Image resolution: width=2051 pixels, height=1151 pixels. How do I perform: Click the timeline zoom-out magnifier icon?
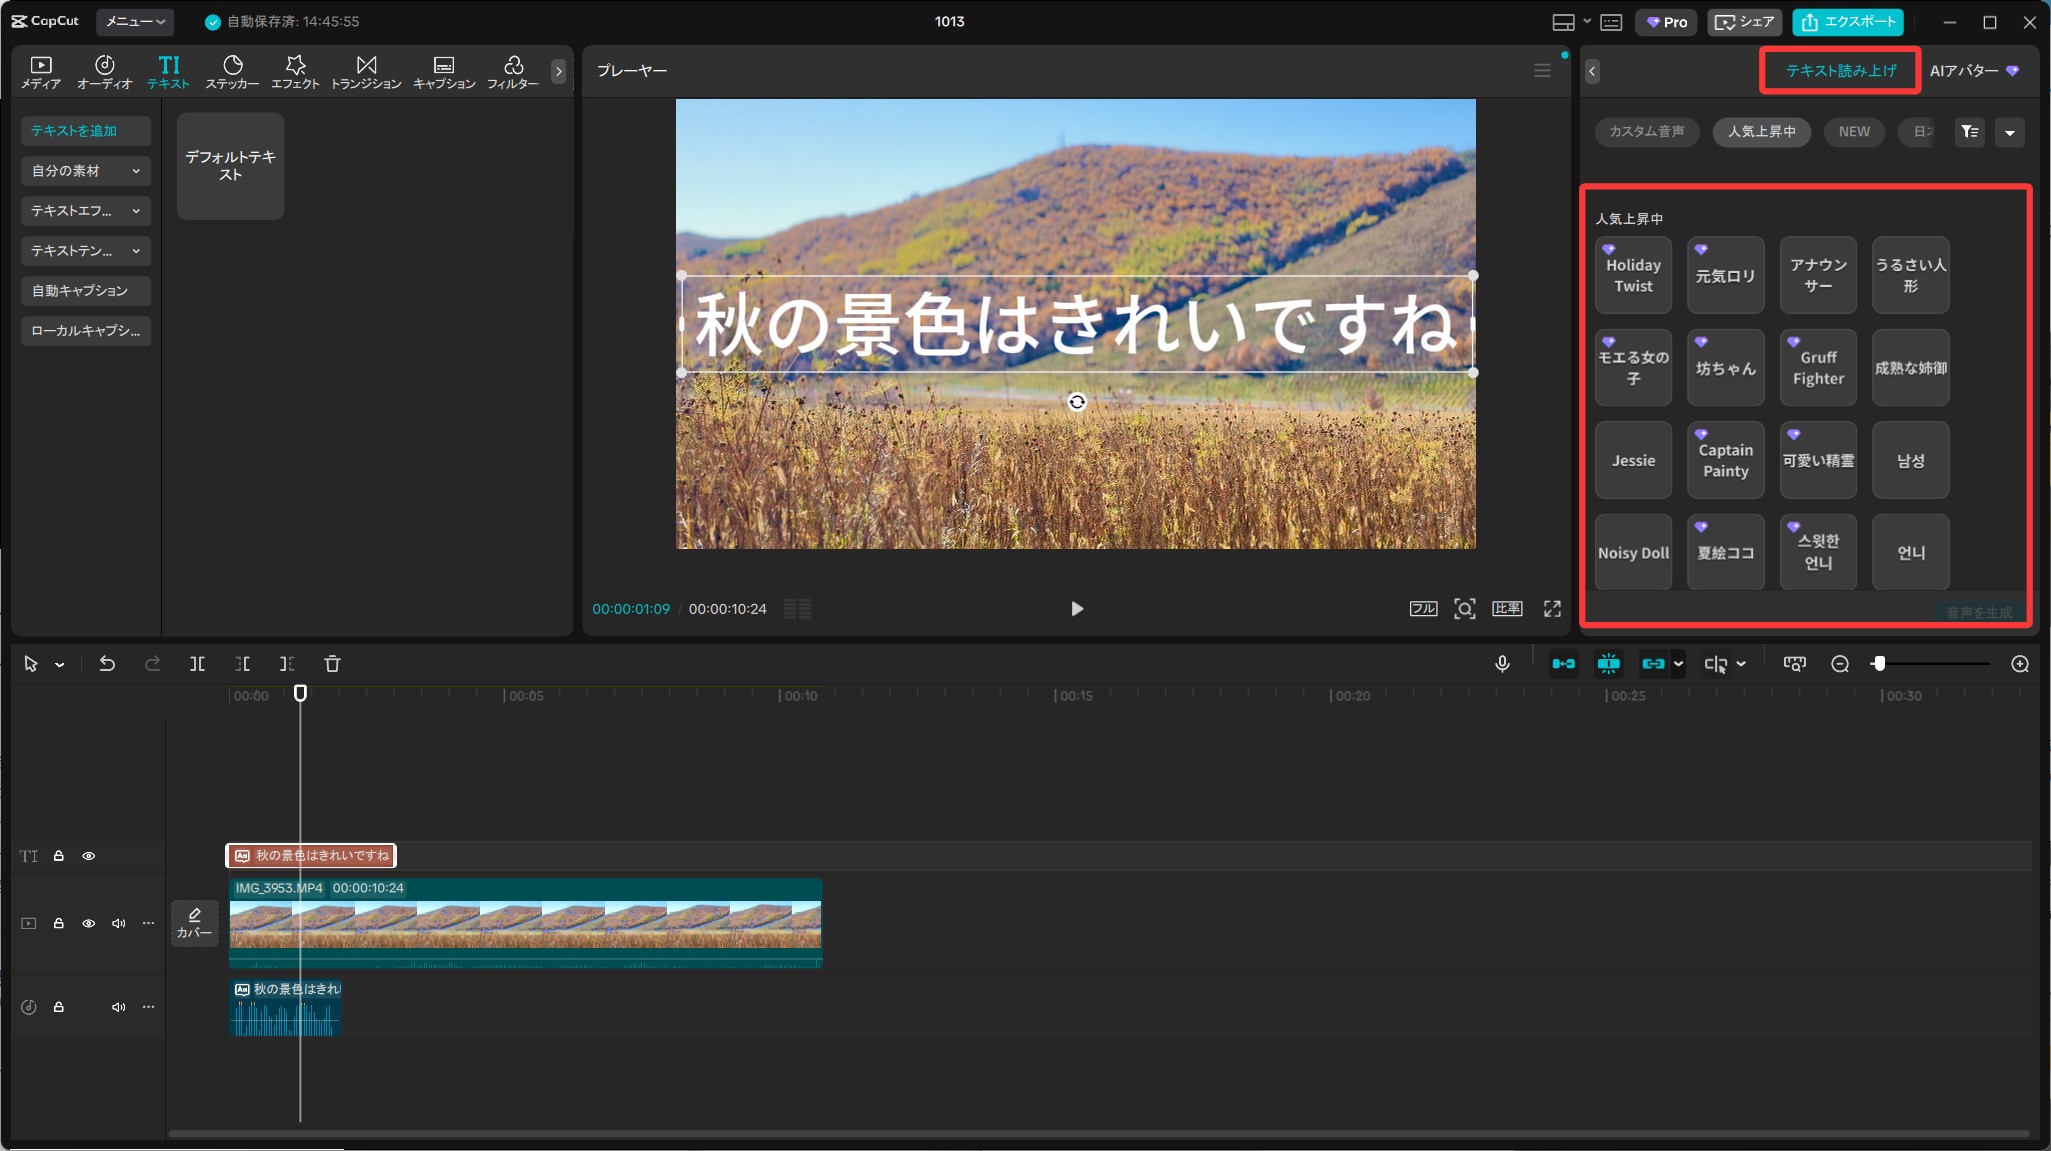pyautogui.click(x=1840, y=664)
